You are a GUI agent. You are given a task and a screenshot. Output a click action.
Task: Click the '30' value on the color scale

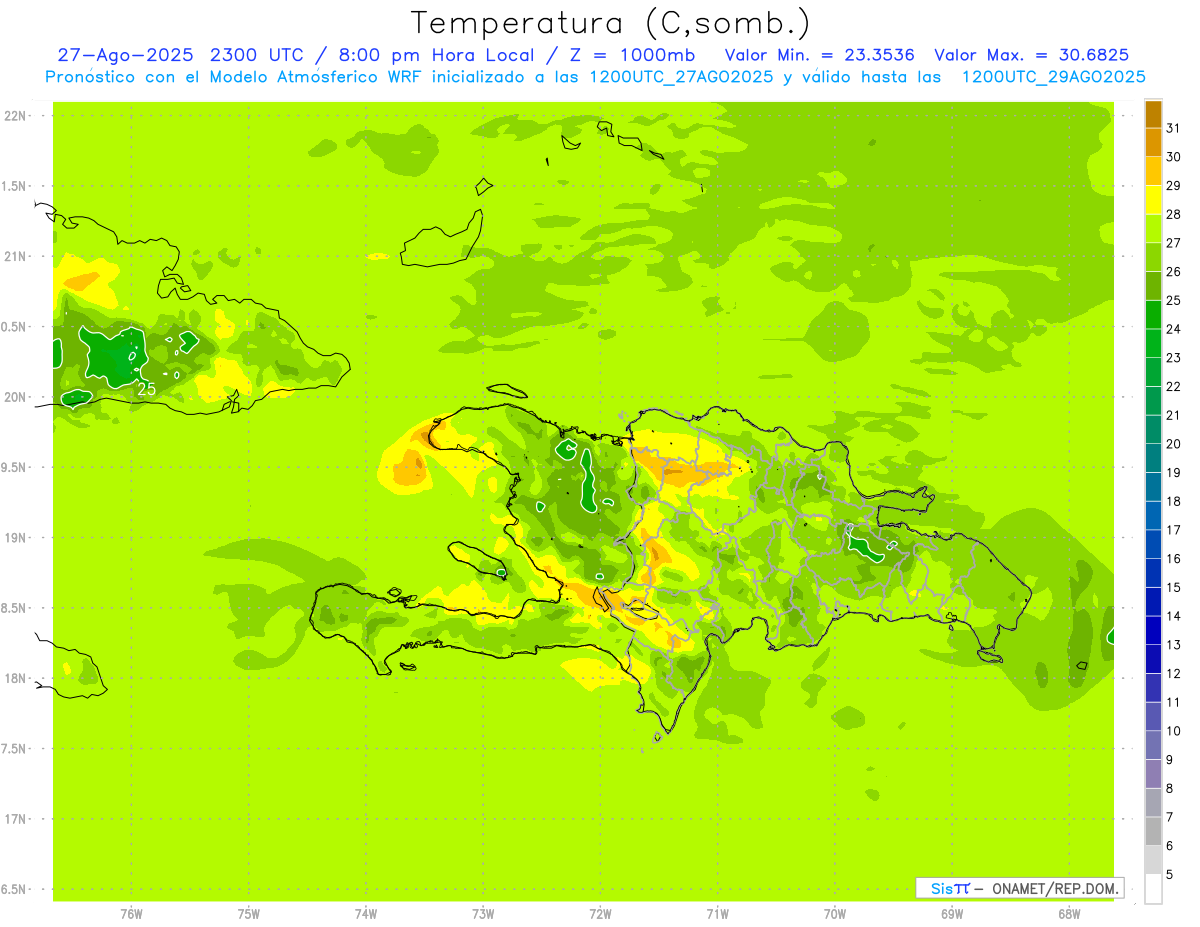coord(1174,156)
